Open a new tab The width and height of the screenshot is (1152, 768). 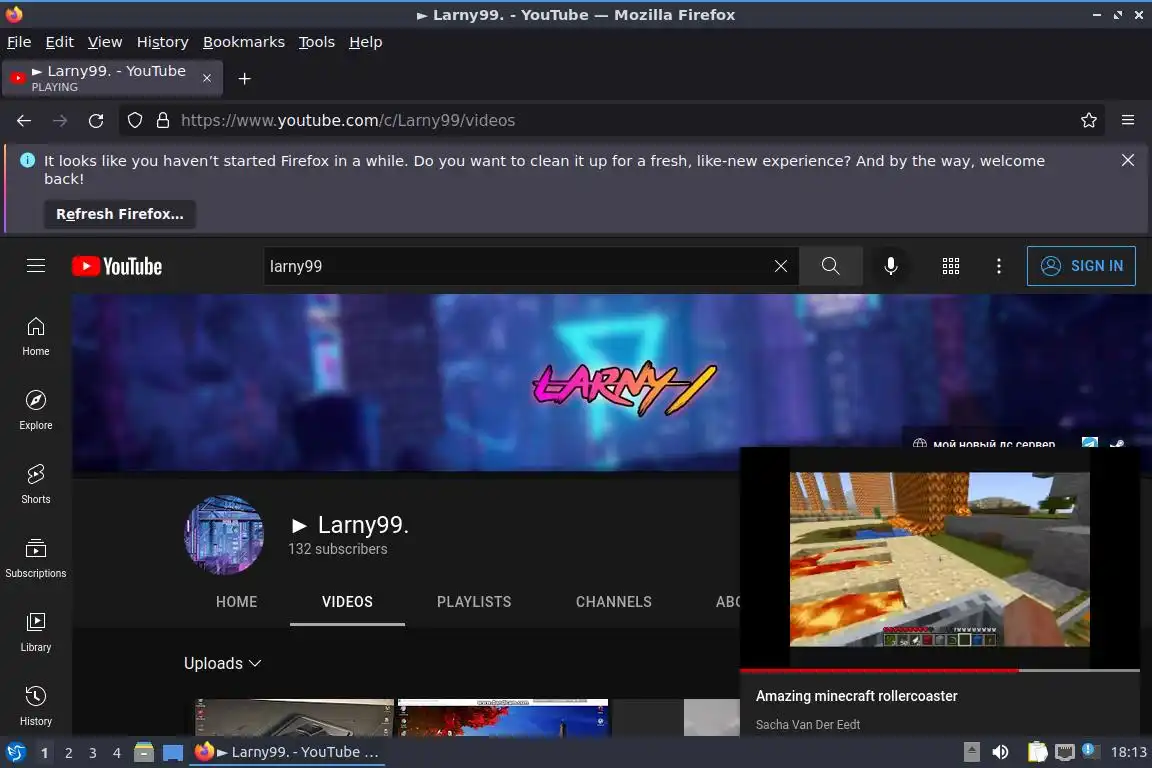[245, 79]
